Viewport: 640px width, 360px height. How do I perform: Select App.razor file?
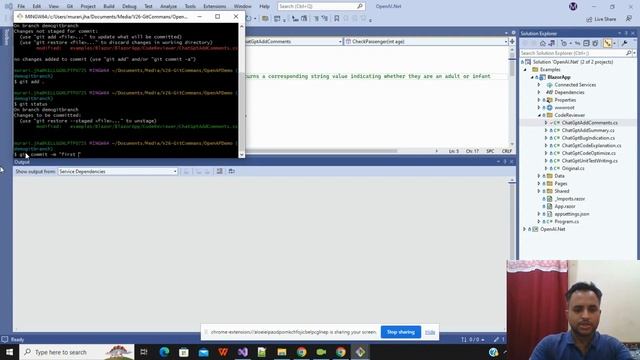point(565,207)
